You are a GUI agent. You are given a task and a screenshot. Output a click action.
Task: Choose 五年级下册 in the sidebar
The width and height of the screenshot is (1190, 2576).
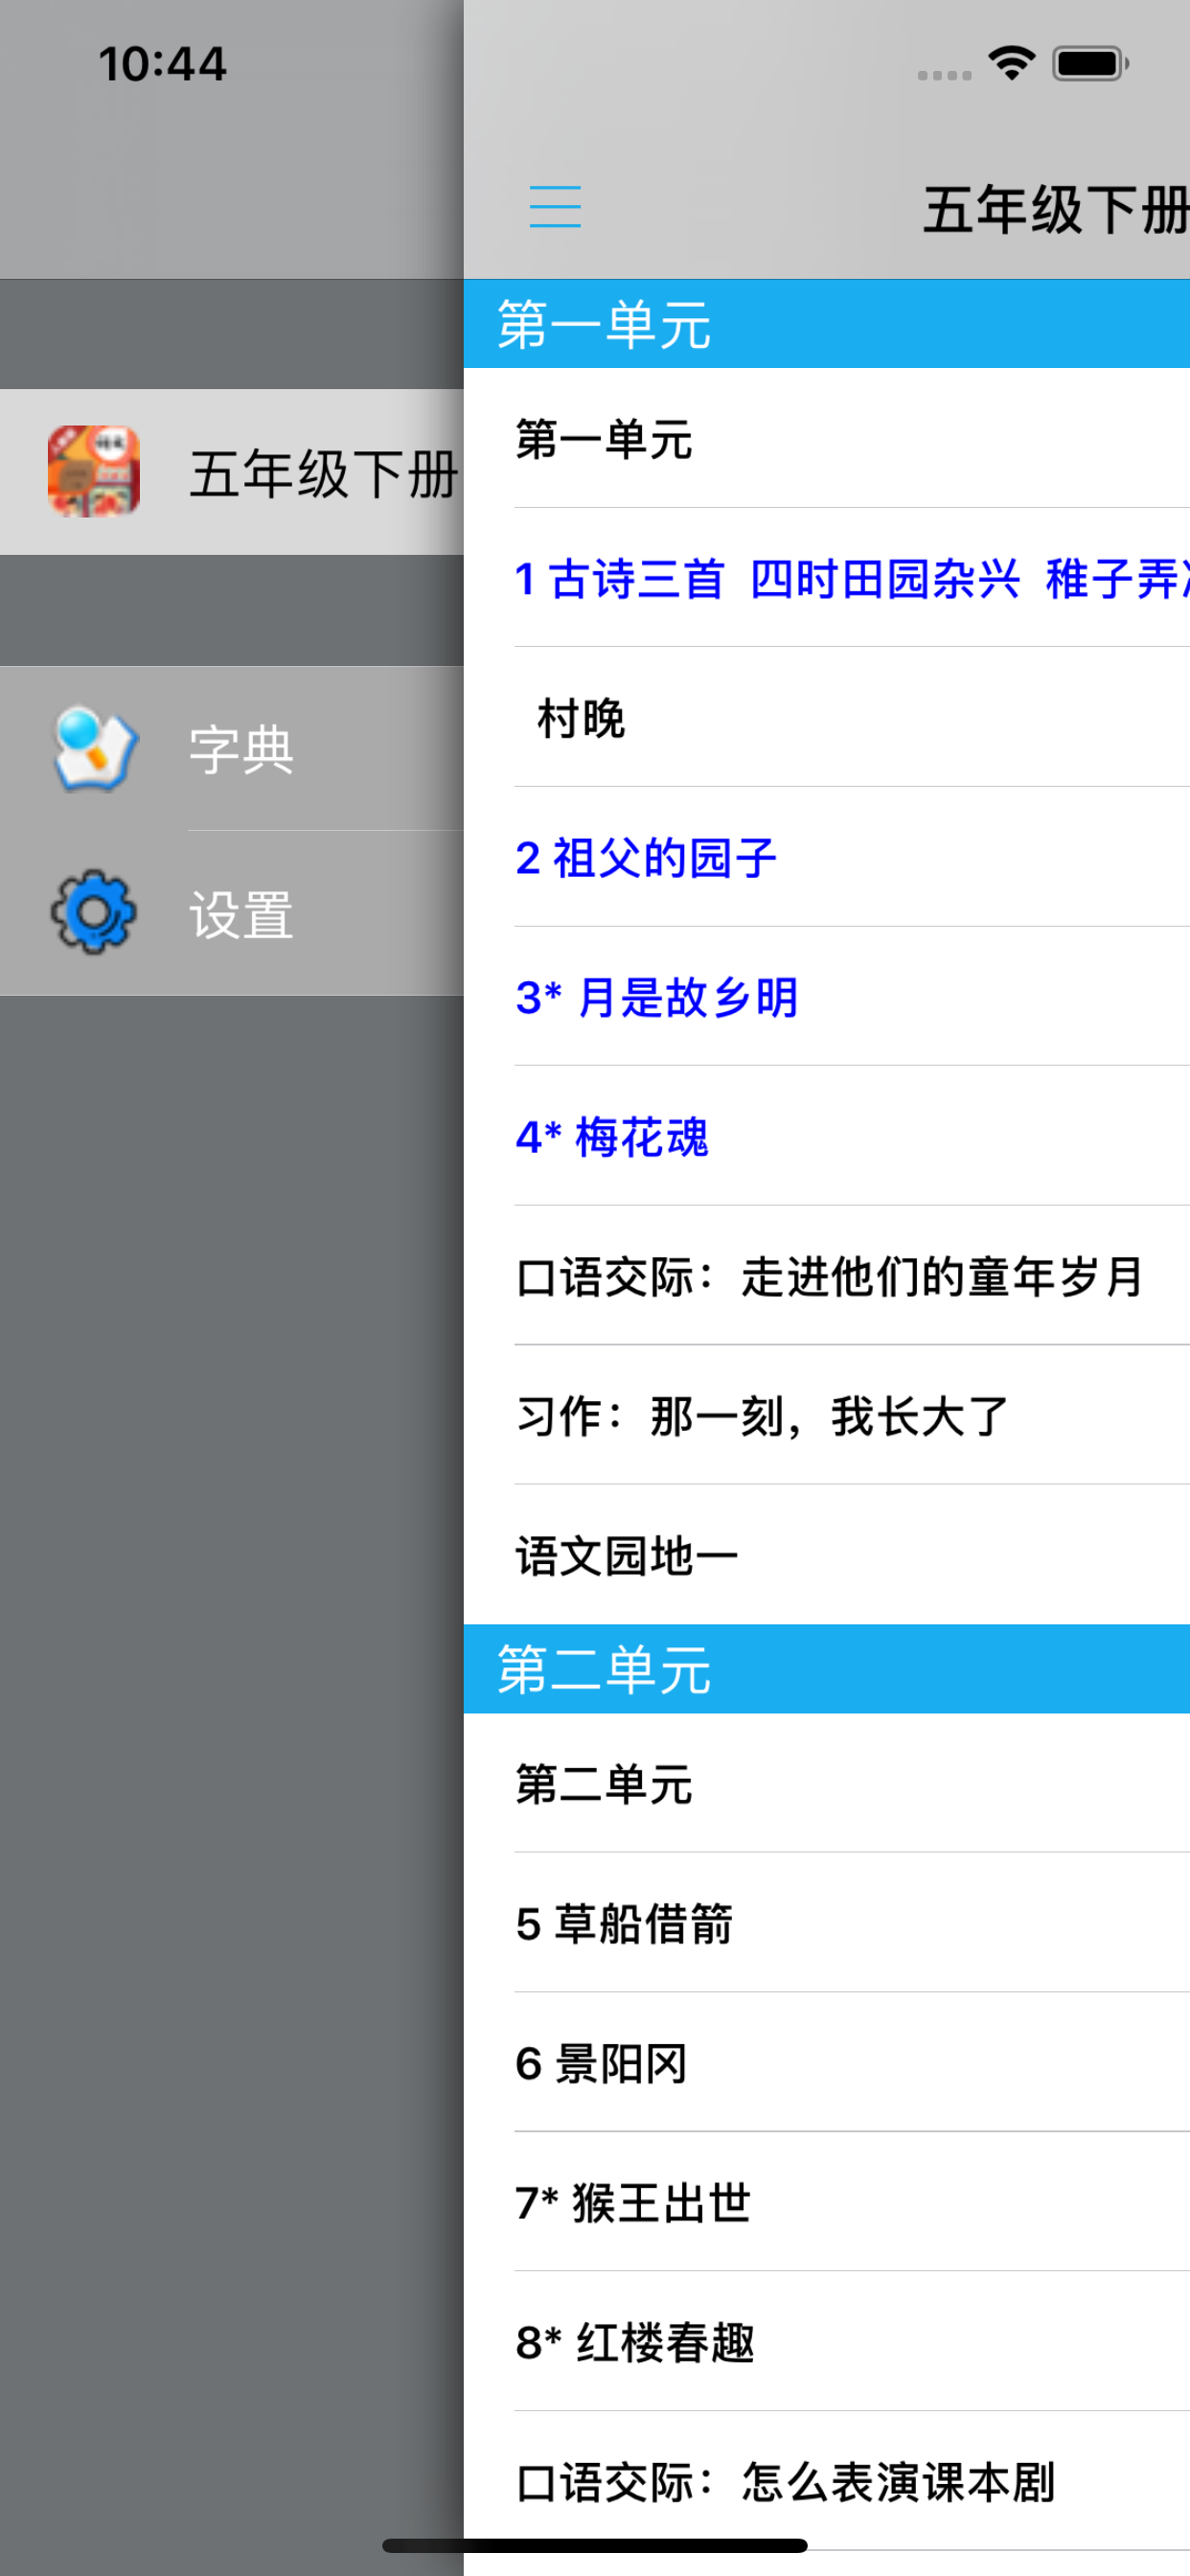[232, 472]
